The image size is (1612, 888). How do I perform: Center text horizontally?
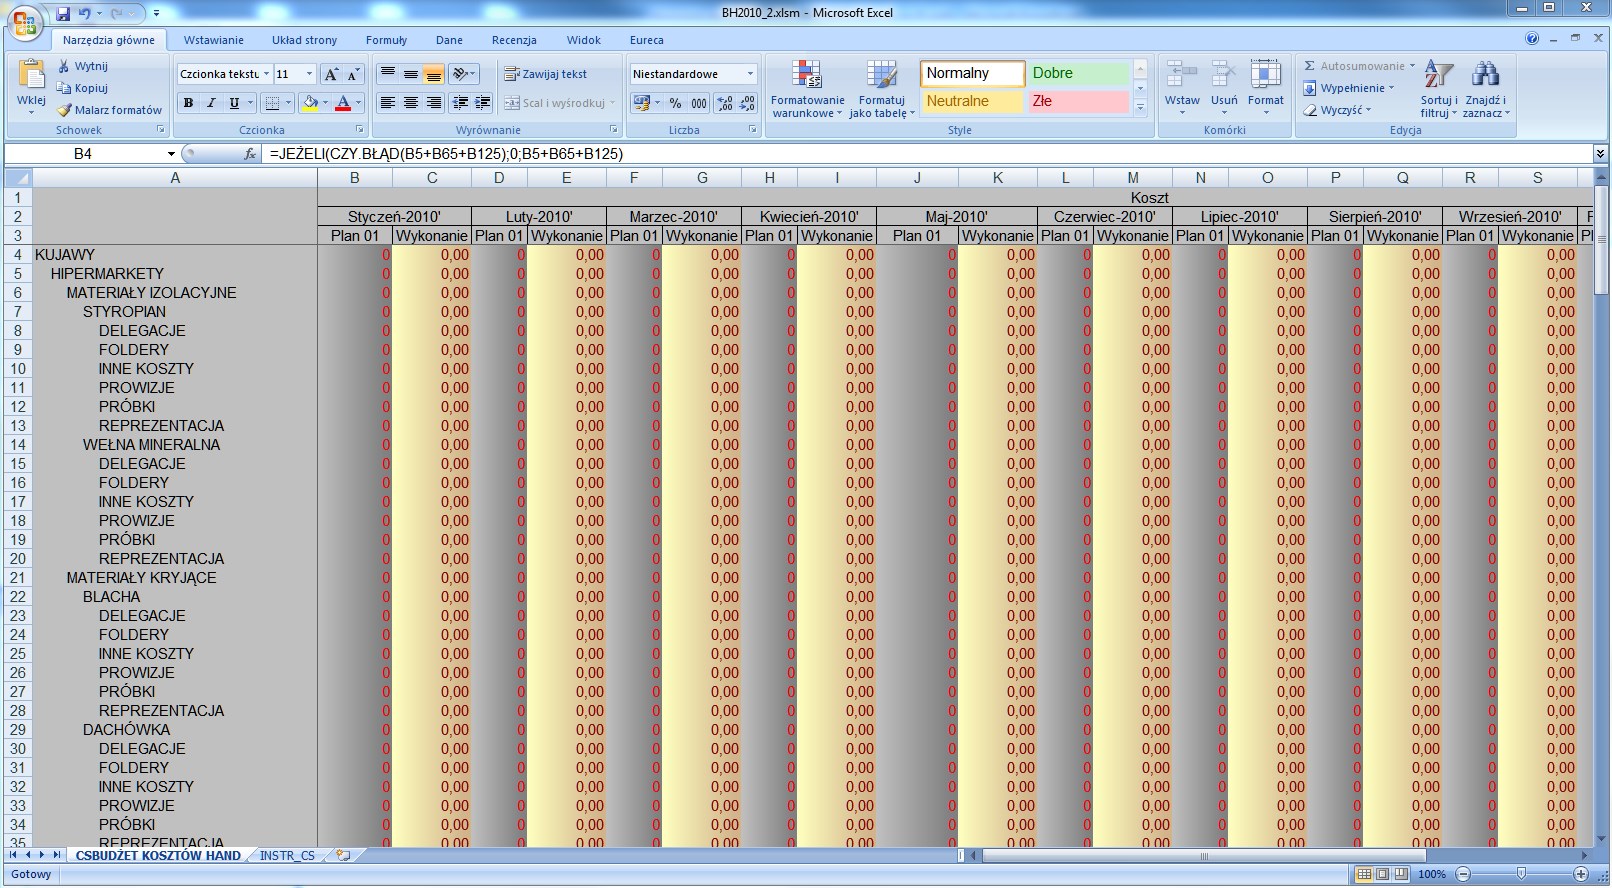coord(411,102)
